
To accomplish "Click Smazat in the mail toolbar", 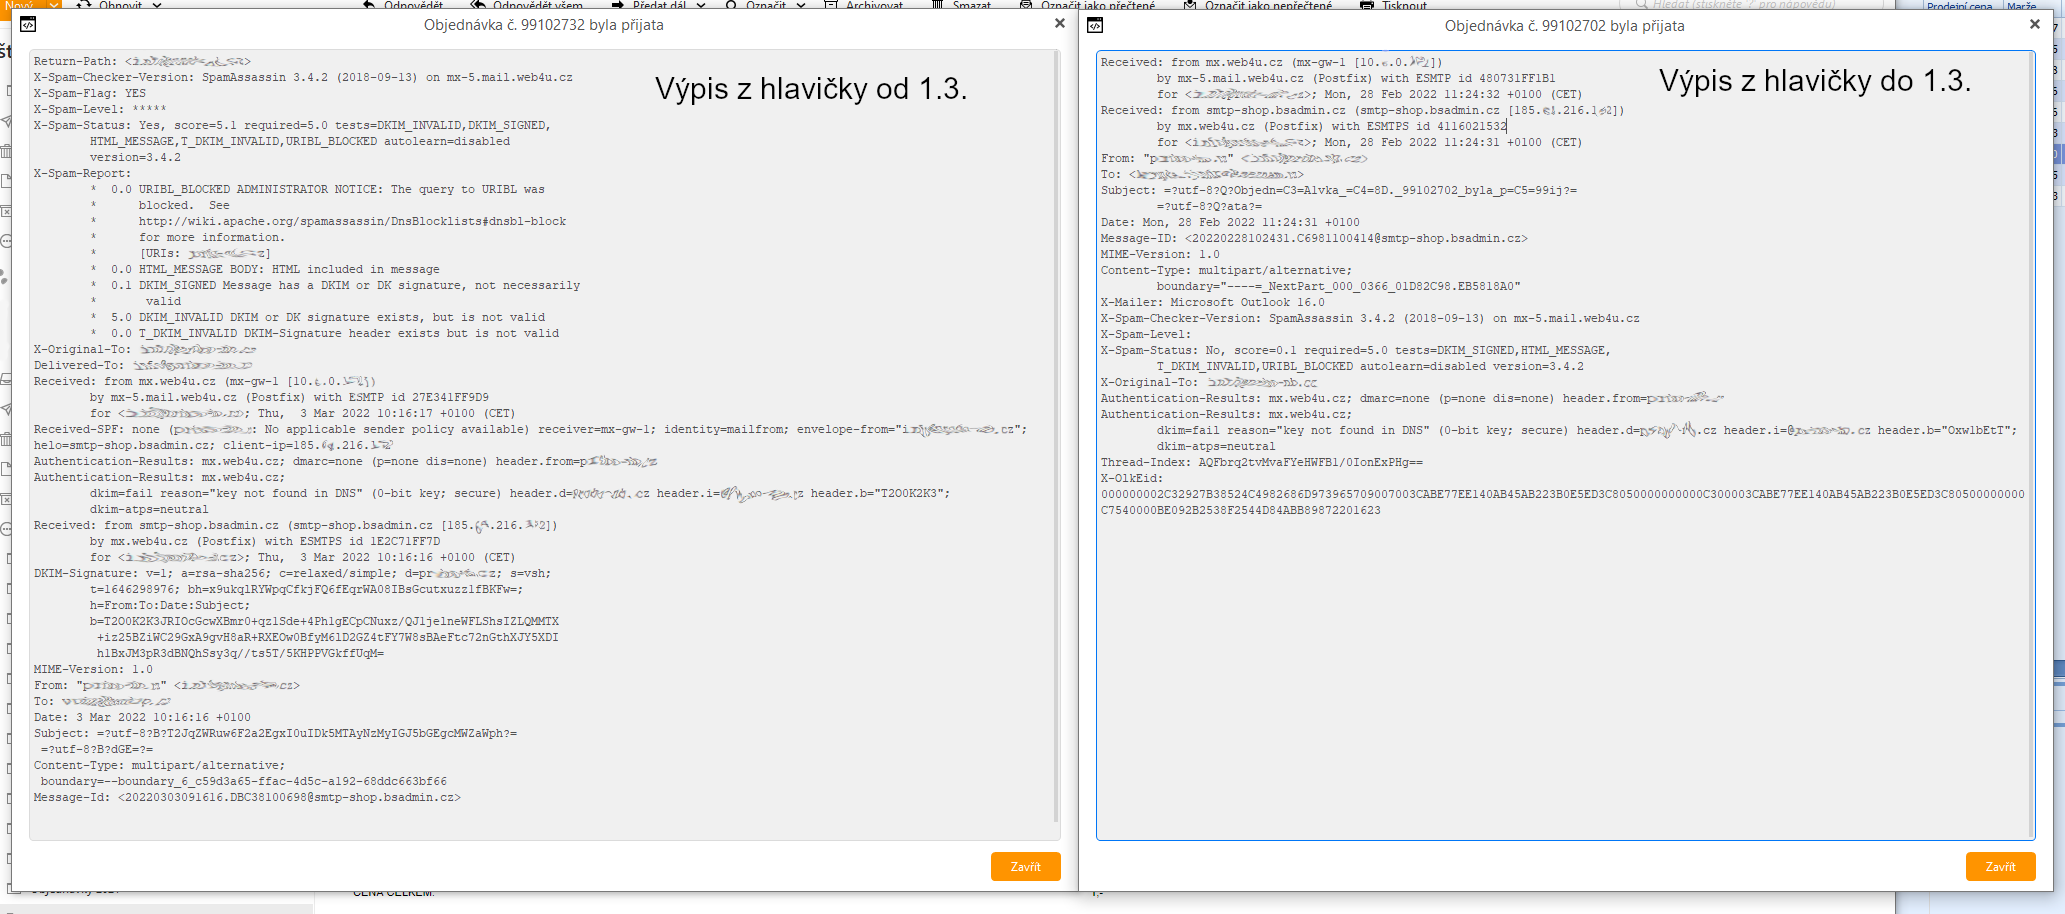I will pos(961,5).
